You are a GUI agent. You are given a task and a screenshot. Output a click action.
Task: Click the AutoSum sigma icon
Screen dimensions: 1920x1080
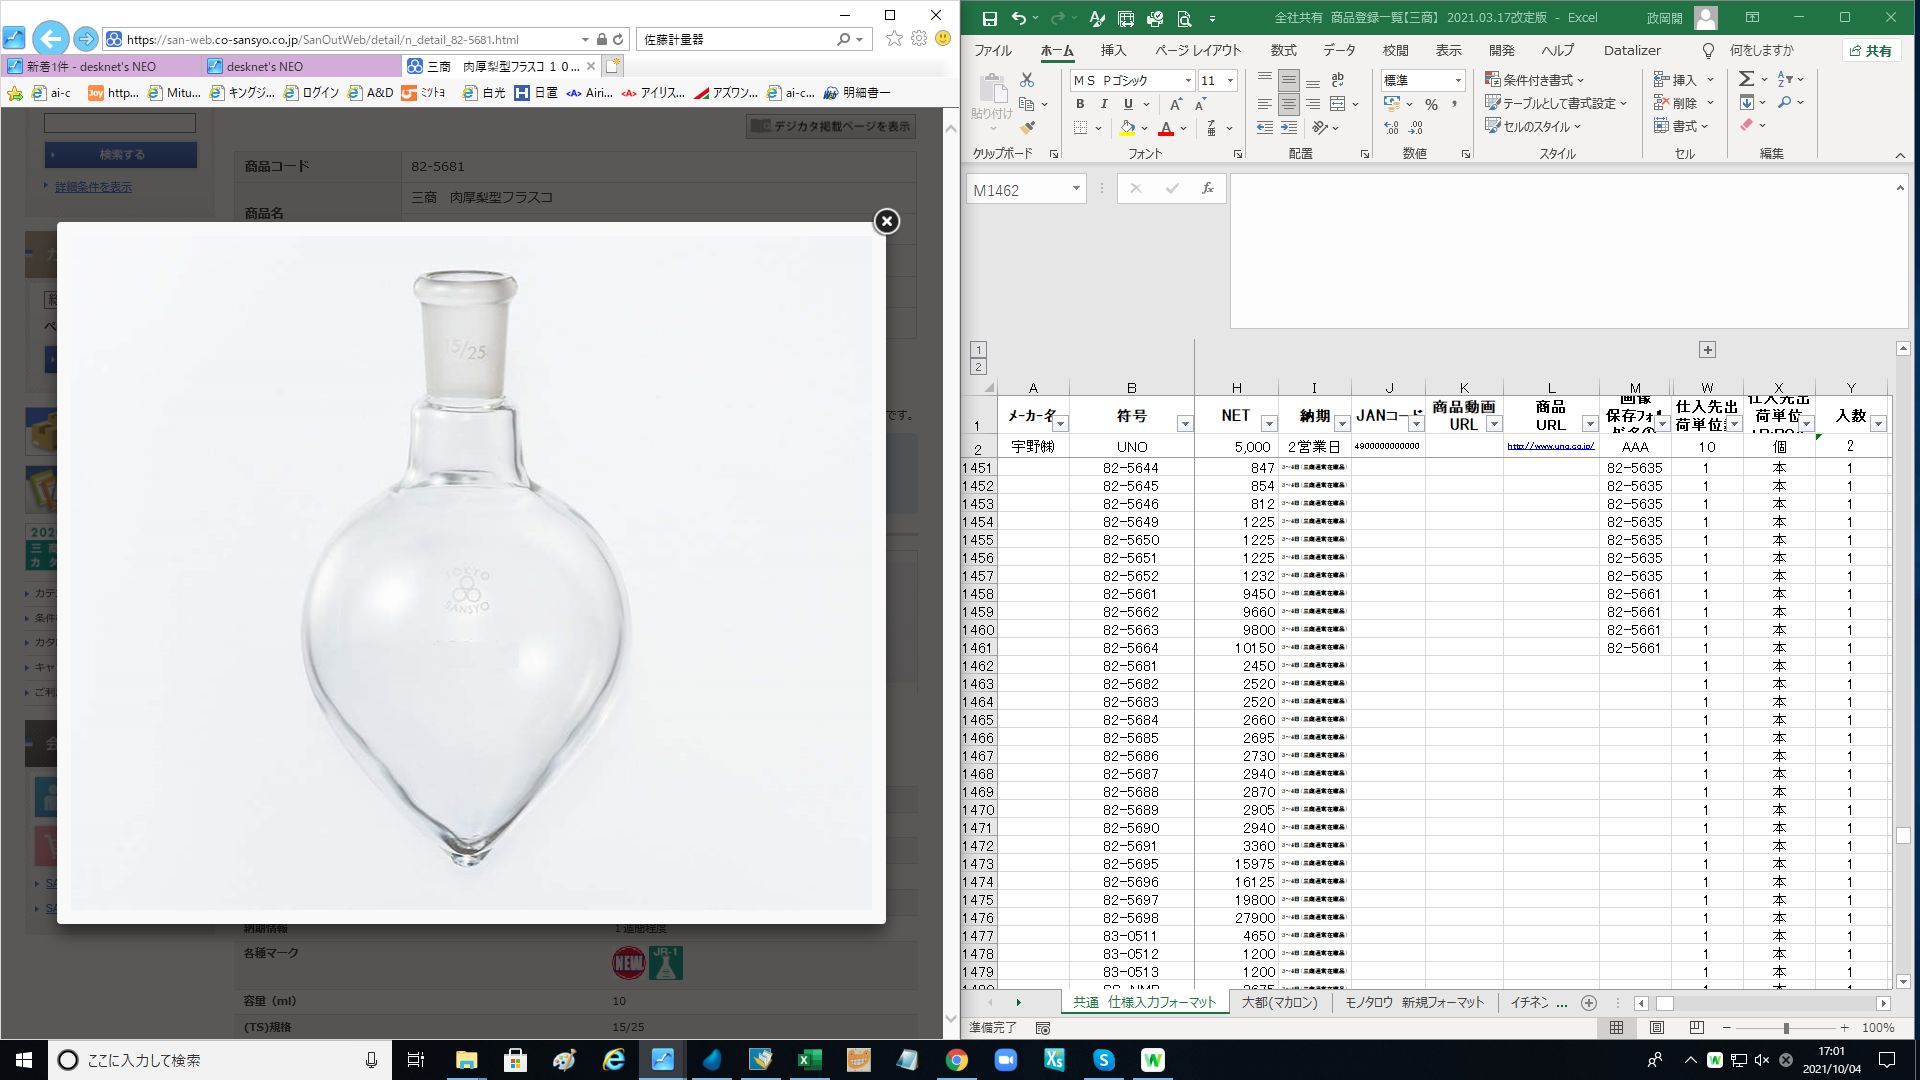[x=1746, y=79]
